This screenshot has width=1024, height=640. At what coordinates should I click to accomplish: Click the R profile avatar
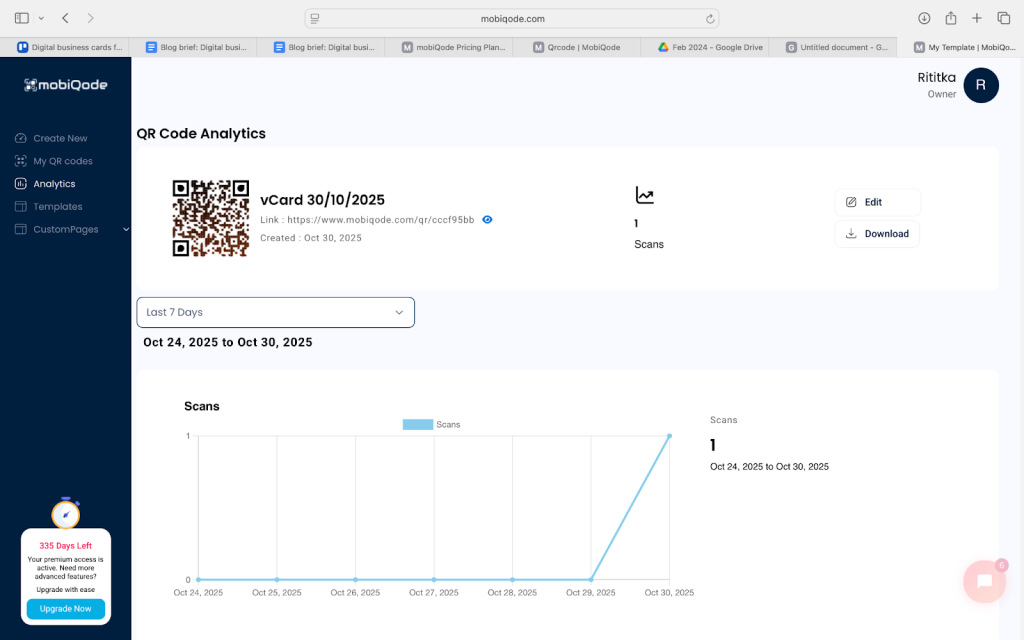tap(980, 85)
